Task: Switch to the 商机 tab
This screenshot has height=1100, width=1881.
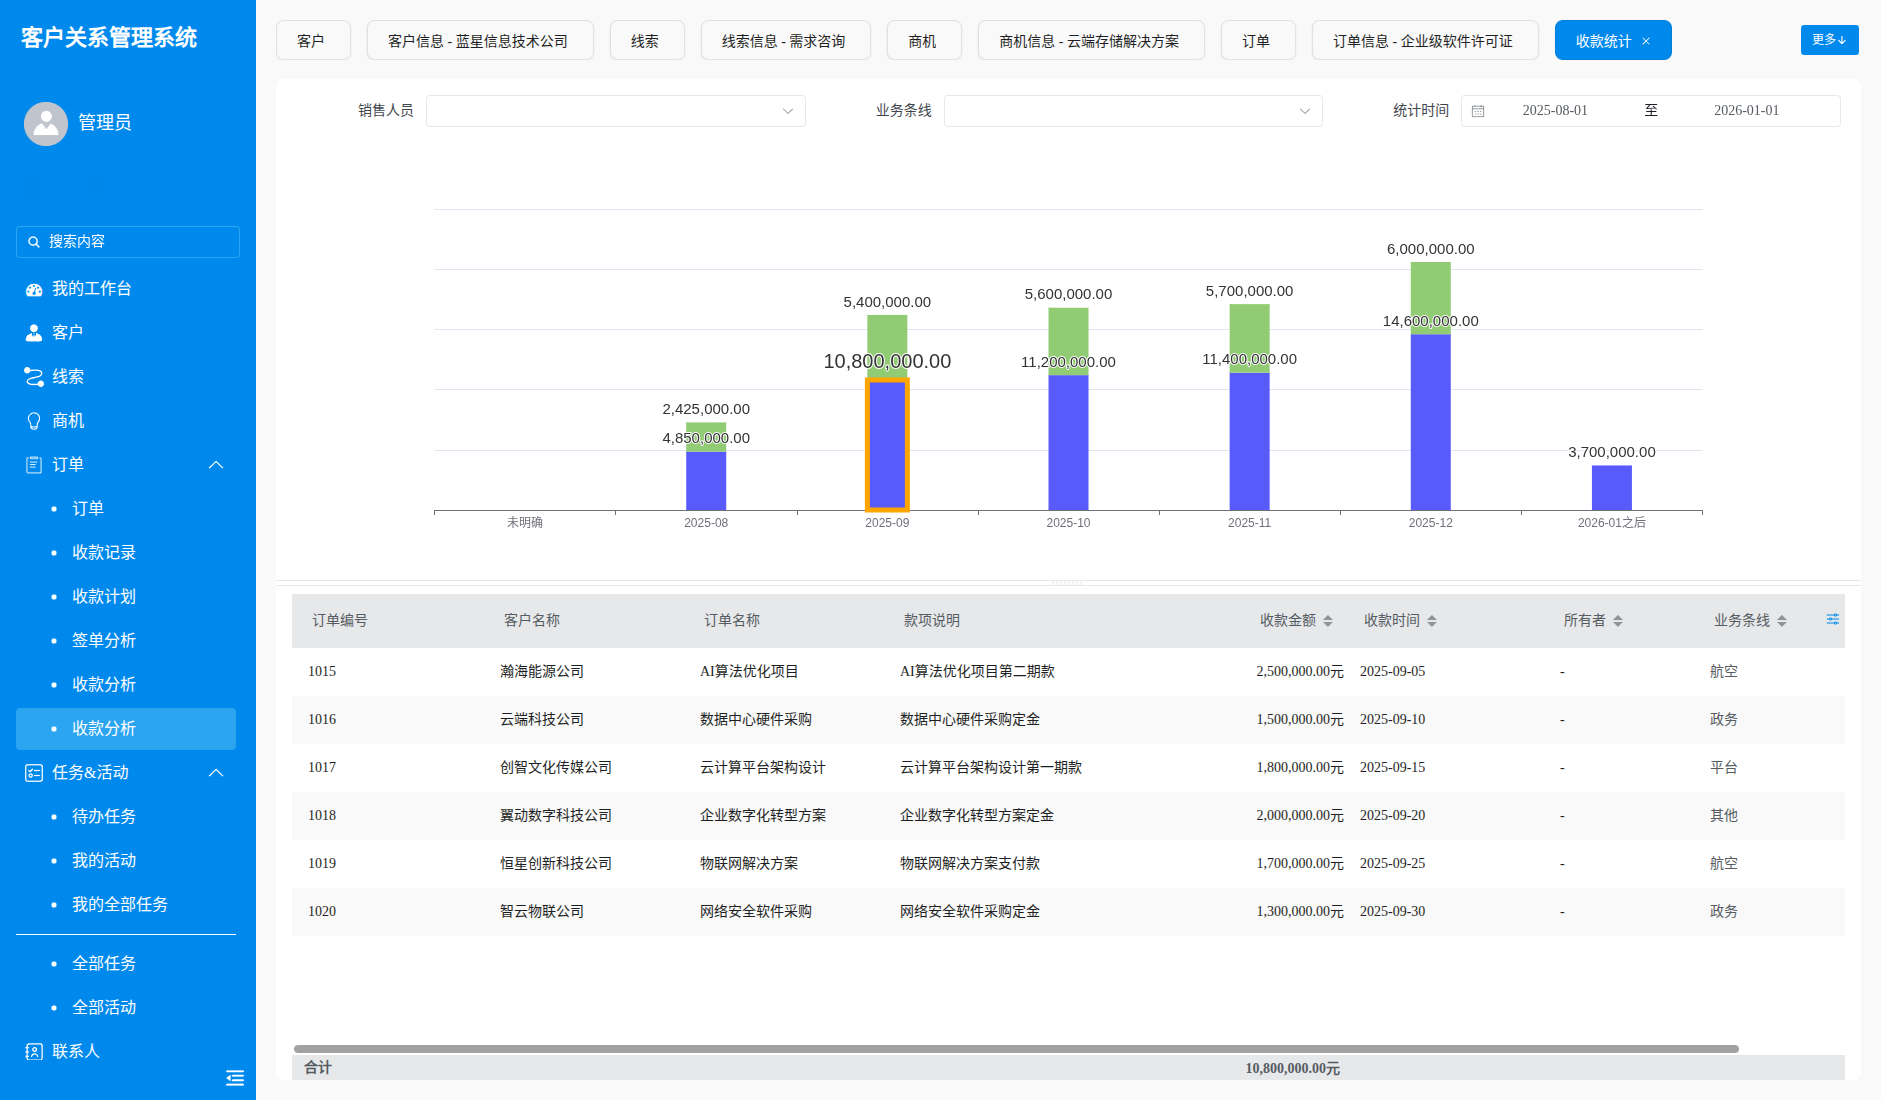Action: coord(923,41)
